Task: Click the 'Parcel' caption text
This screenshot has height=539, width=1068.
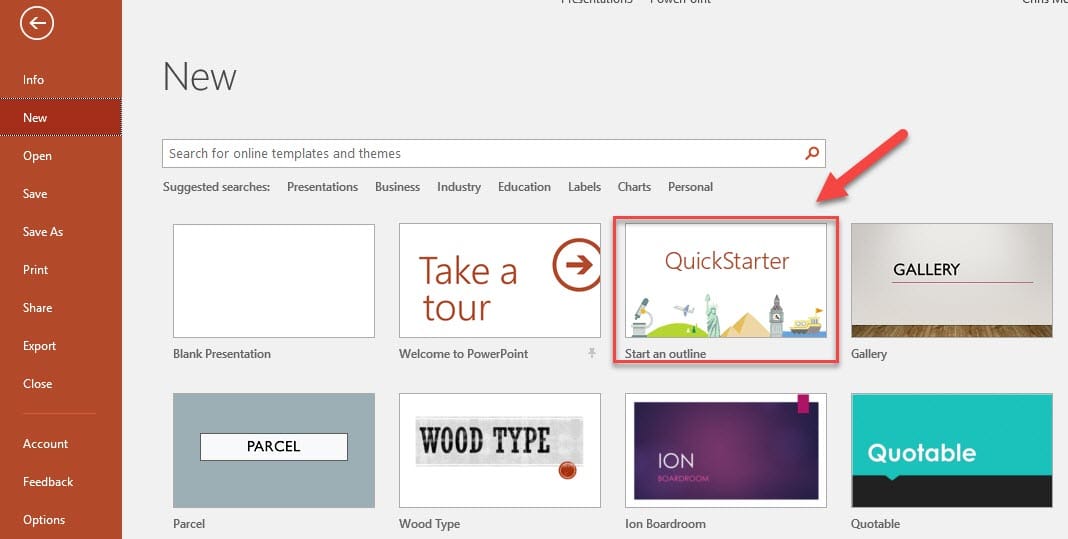Action: (x=189, y=524)
